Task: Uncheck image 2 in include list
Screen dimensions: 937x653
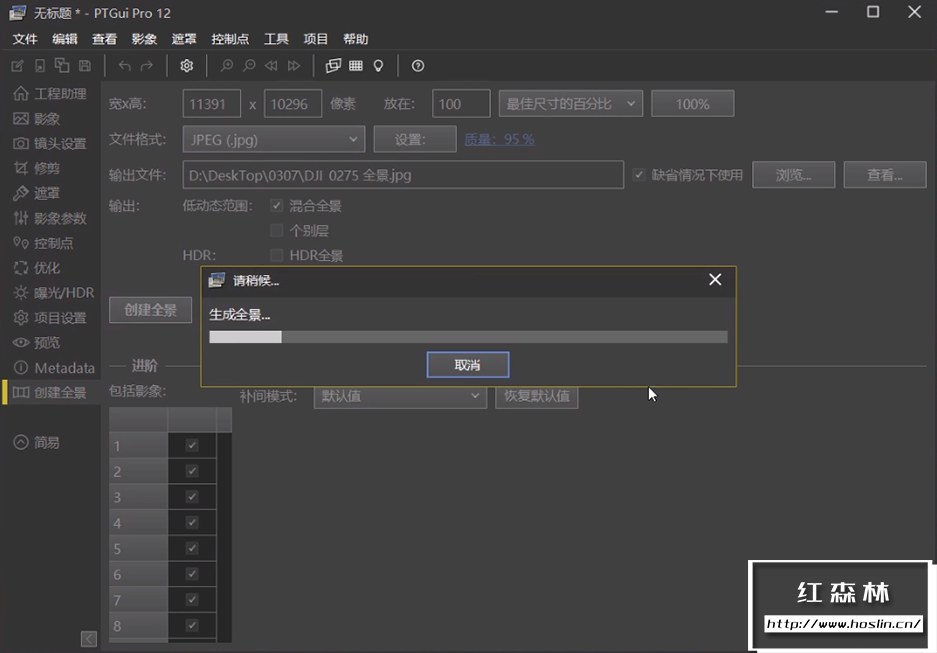Action: pos(192,471)
